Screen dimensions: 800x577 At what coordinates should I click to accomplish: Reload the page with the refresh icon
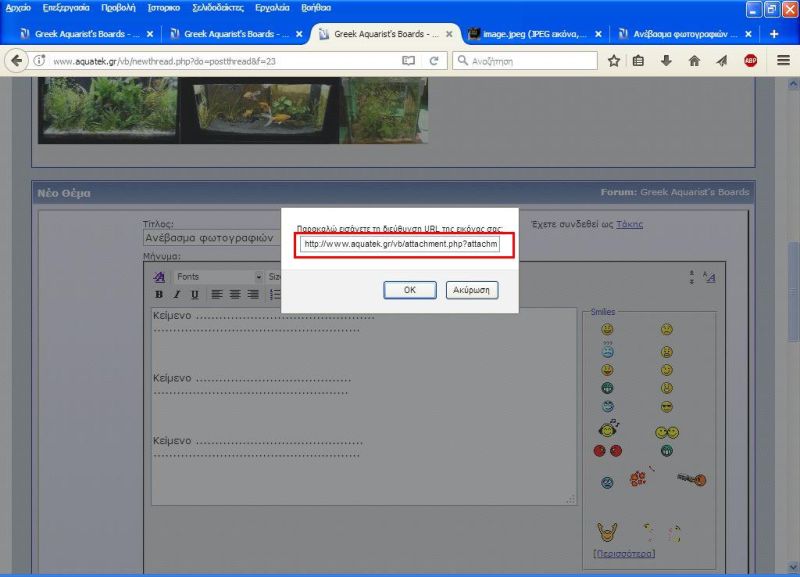pyautogui.click(x=433, y=61)
